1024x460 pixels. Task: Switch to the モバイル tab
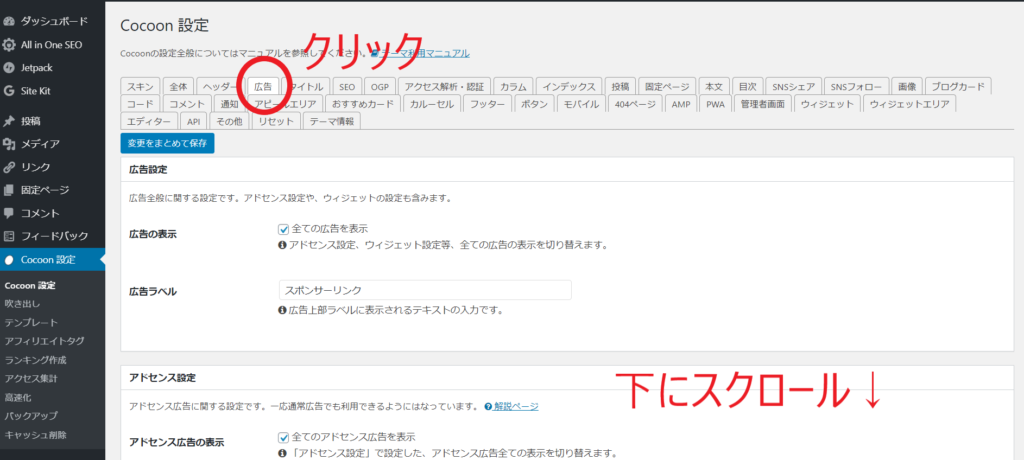tap(581, 105)
